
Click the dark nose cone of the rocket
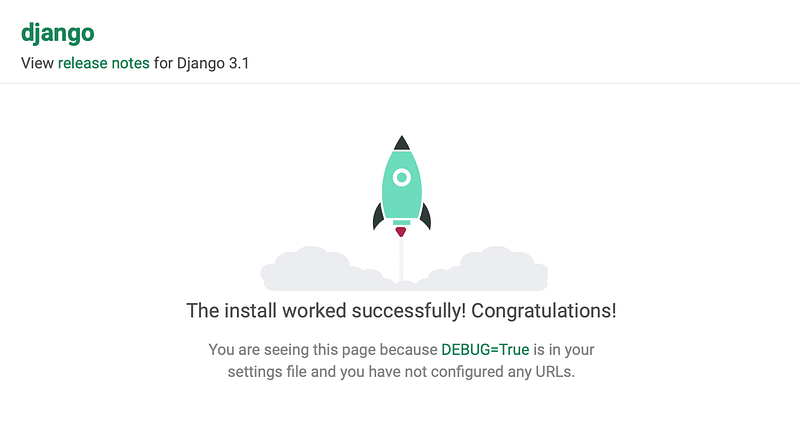[402, 143]
